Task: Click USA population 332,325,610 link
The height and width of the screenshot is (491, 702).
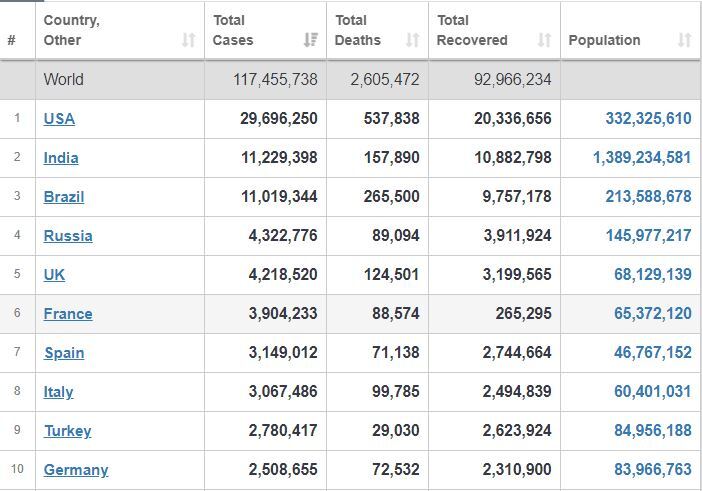Action: pyautogui.click(x=648, y=119)
